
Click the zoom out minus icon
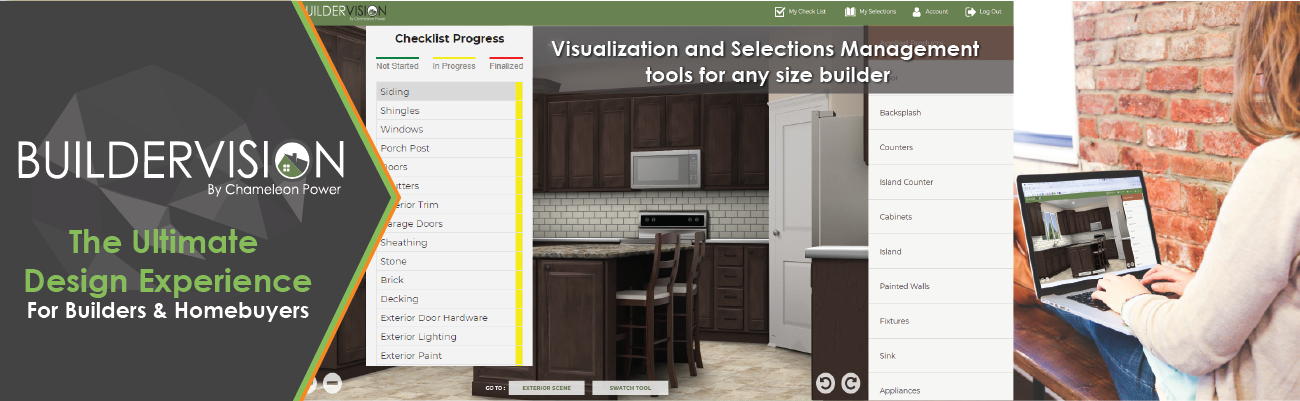332,383
